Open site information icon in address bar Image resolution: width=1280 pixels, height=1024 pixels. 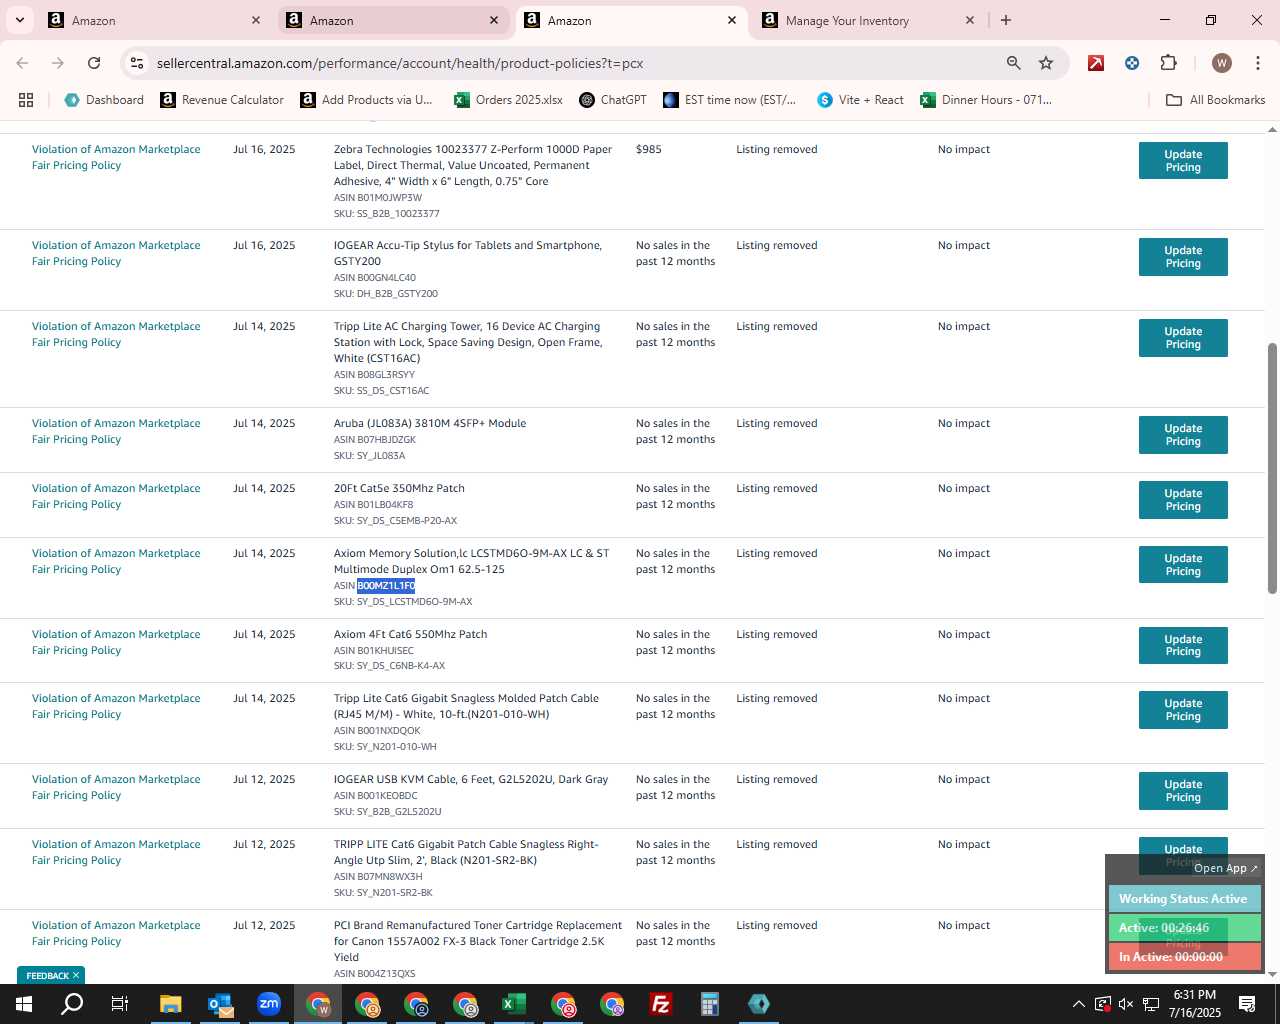click(137, 63)
